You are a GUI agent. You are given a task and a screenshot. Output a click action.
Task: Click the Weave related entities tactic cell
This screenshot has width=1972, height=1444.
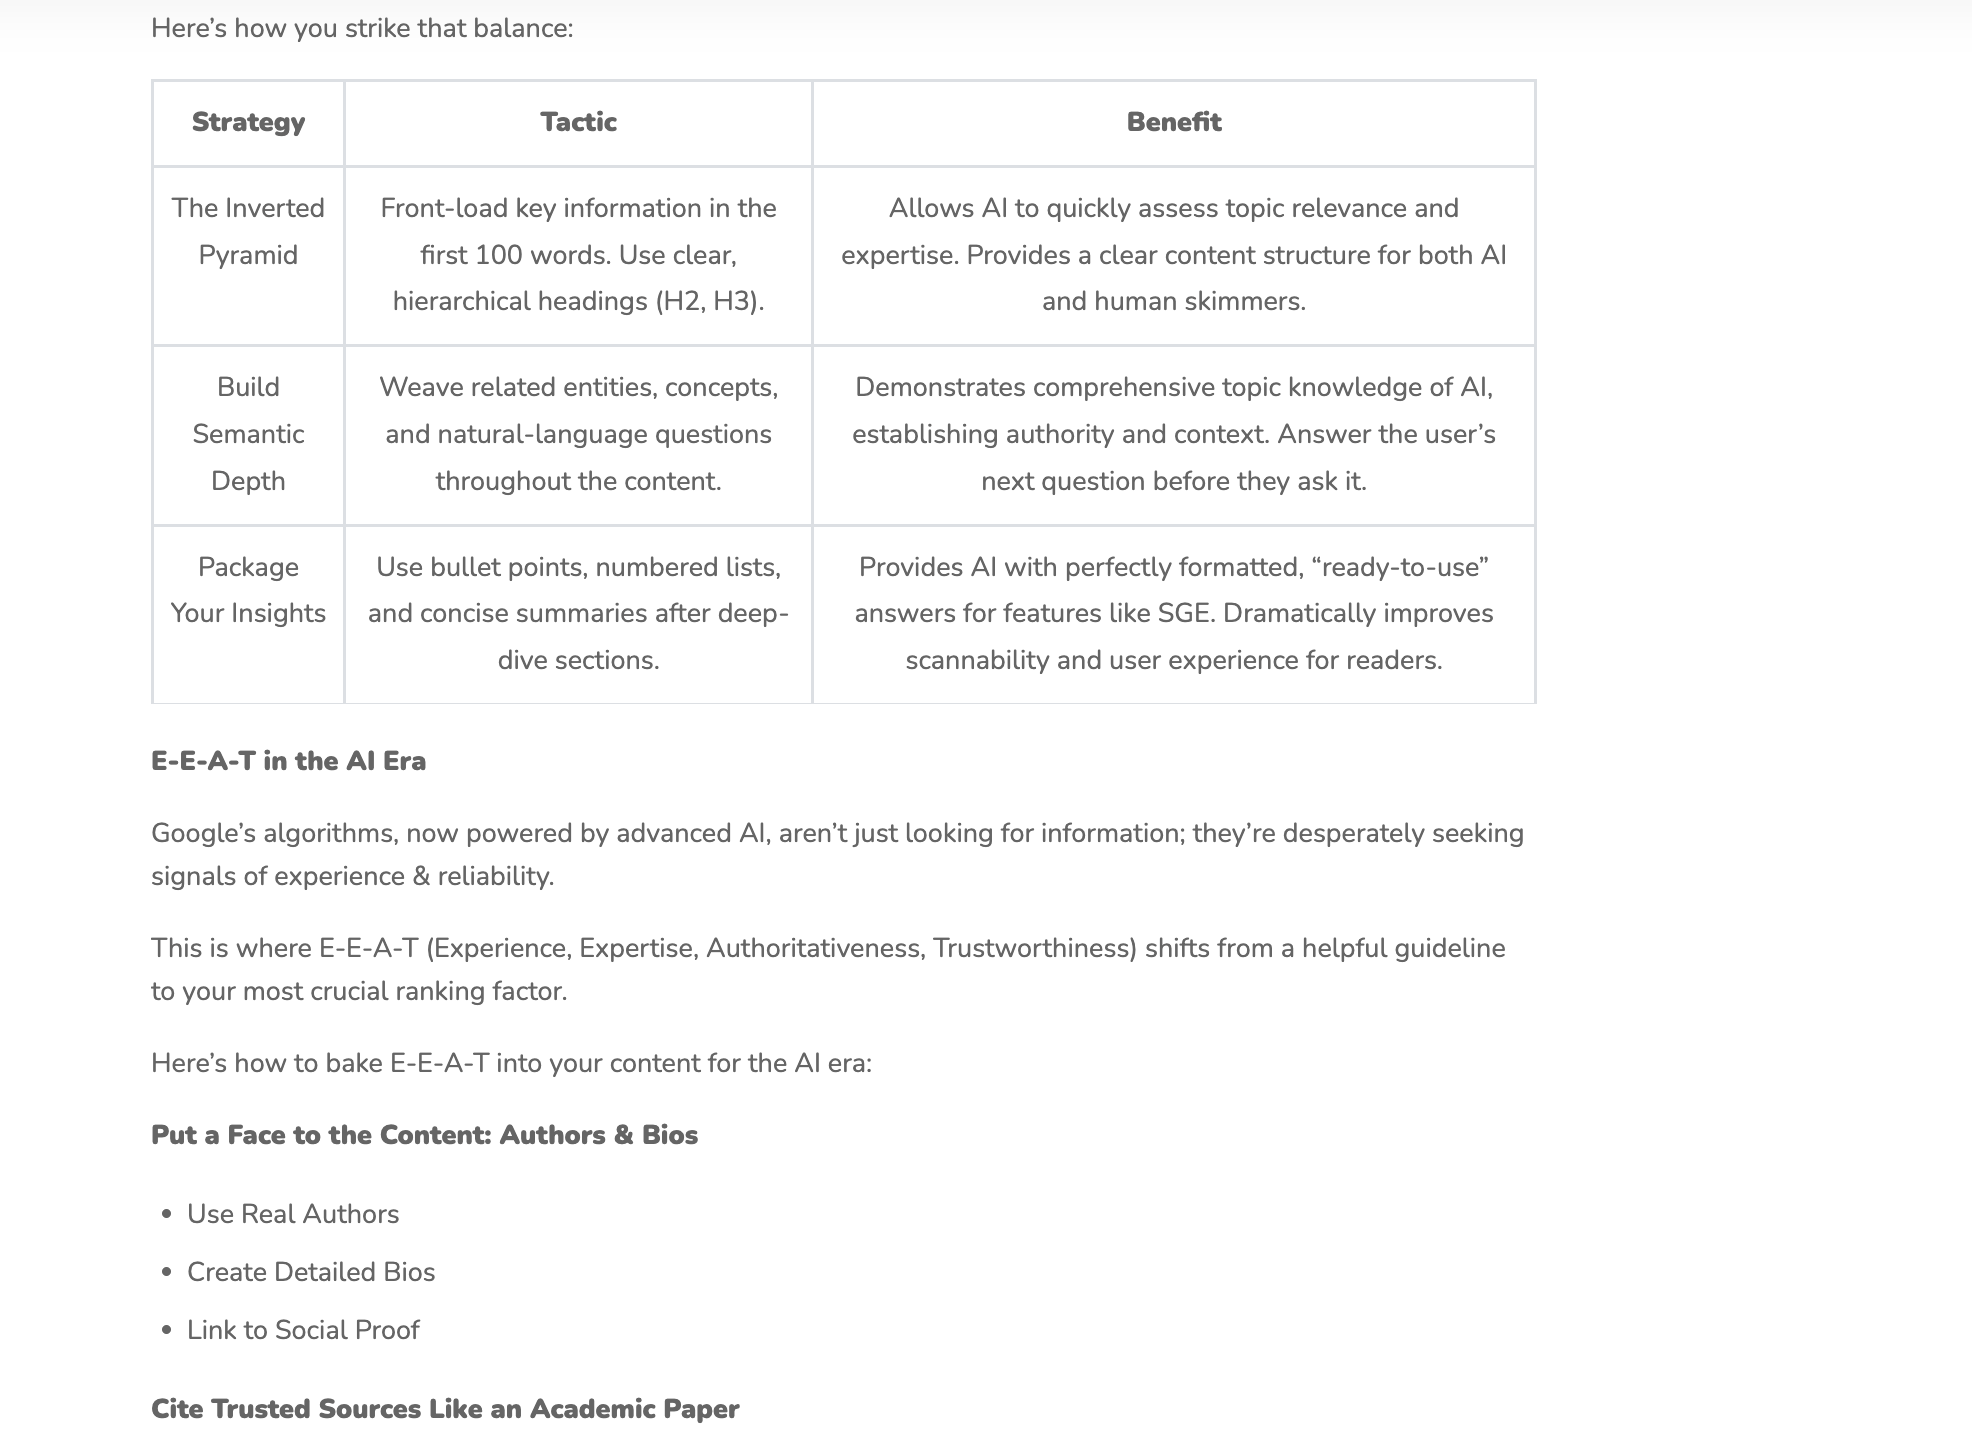[x=578, y=434]
